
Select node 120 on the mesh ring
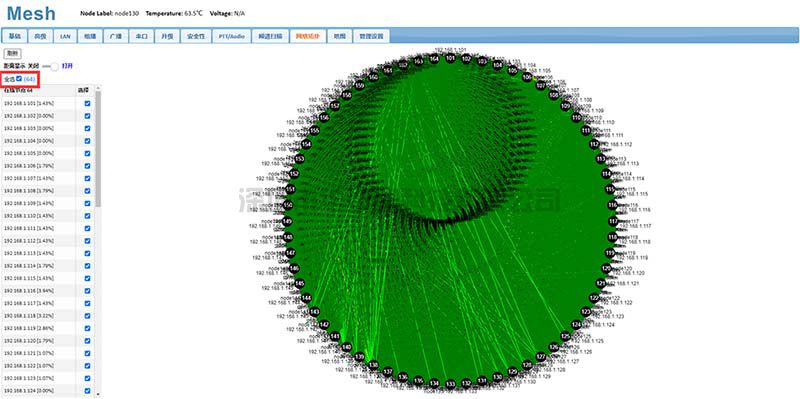606,268
